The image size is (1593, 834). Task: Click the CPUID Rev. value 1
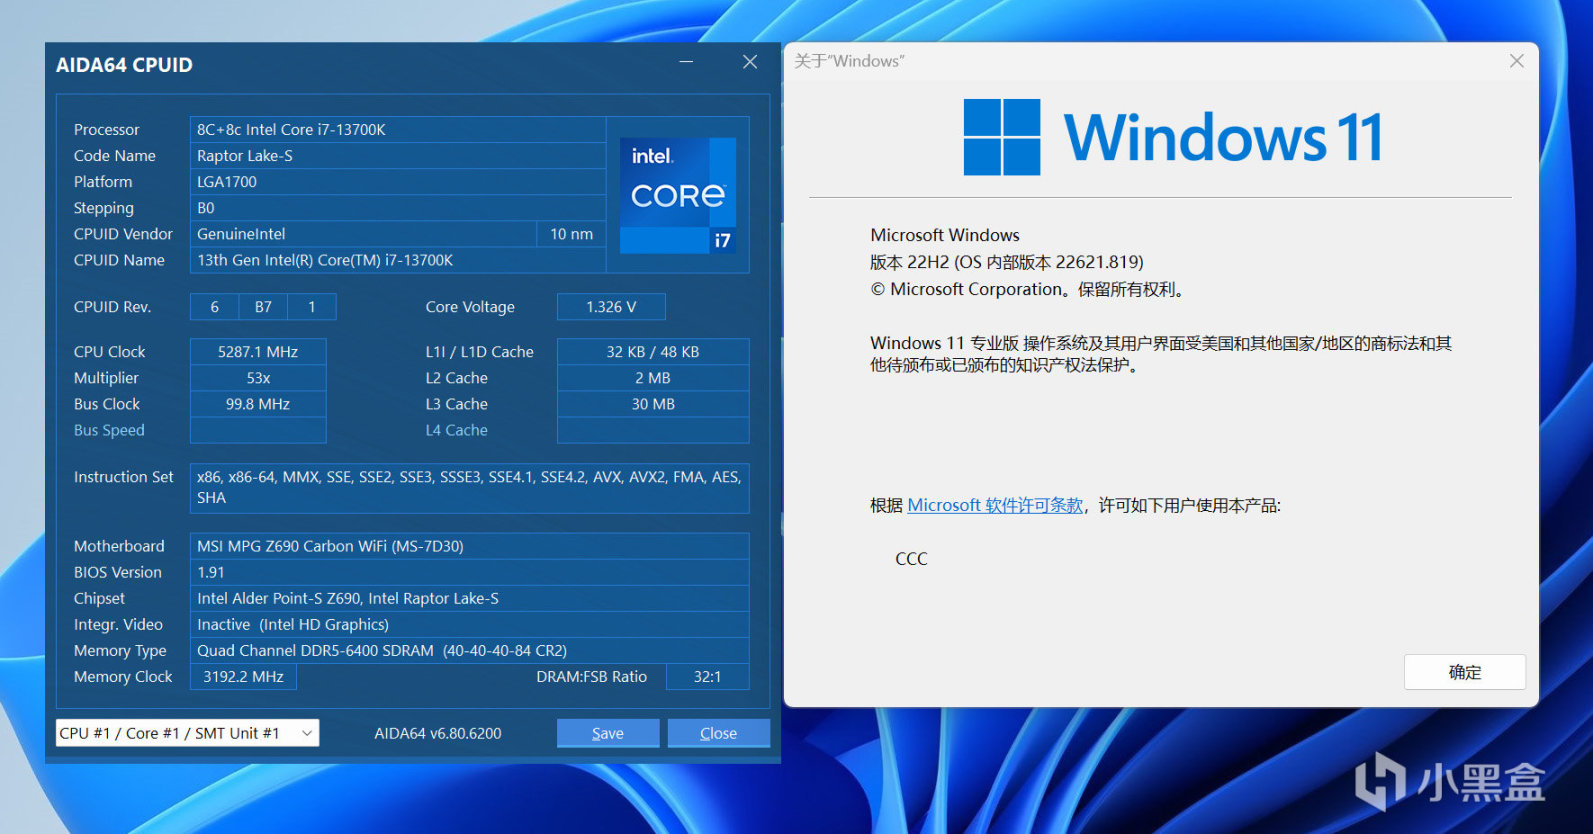(x=312, y=307)
